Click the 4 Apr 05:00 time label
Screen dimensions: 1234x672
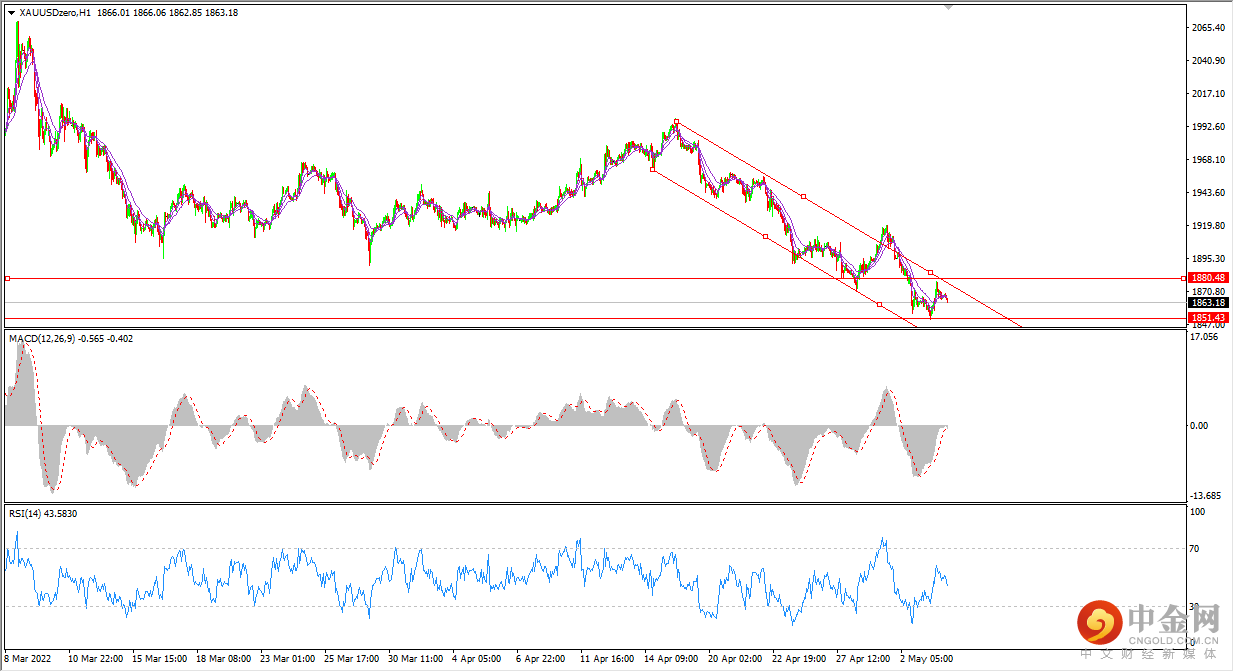coord(477,660)
